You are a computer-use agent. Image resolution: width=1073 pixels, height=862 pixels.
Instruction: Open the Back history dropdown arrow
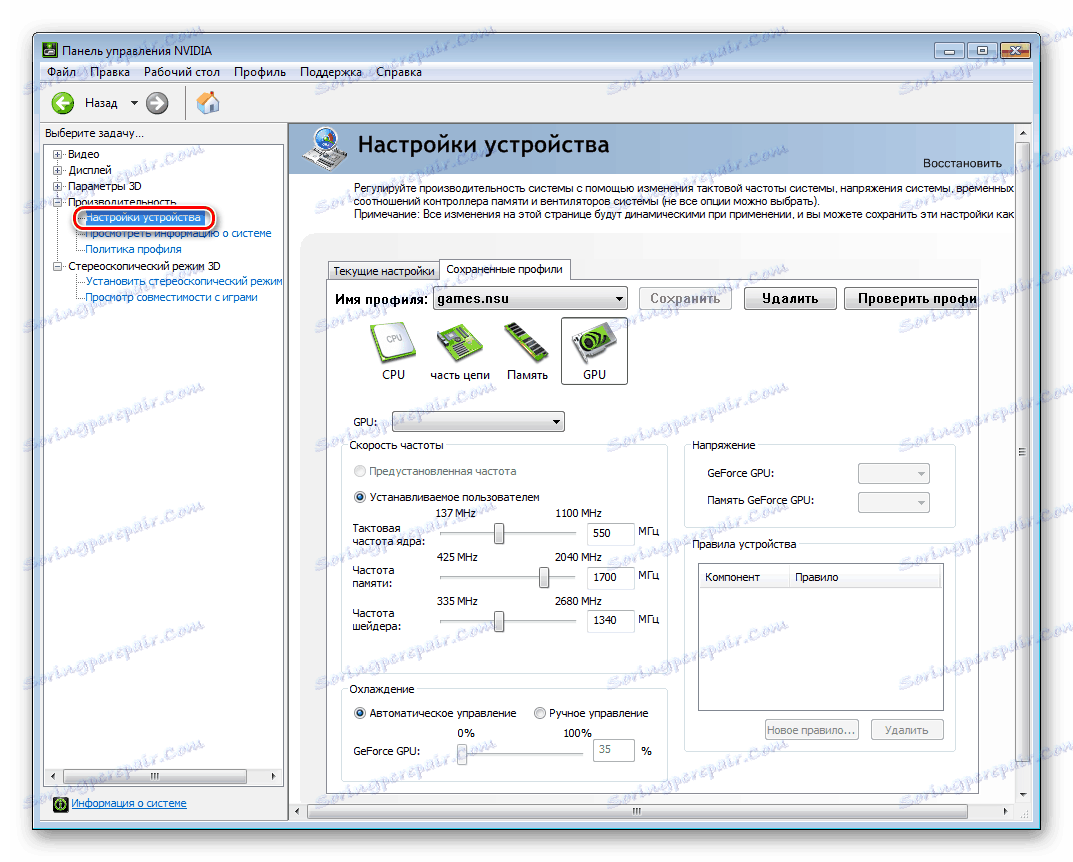pyautogui.click(x=134, y=103)
